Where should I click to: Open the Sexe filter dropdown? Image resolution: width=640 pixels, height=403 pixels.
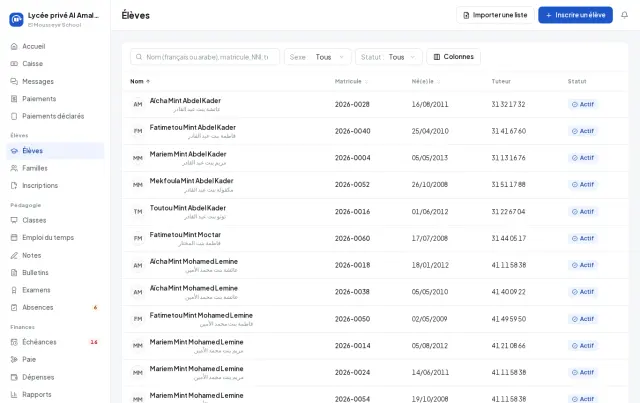318,57
